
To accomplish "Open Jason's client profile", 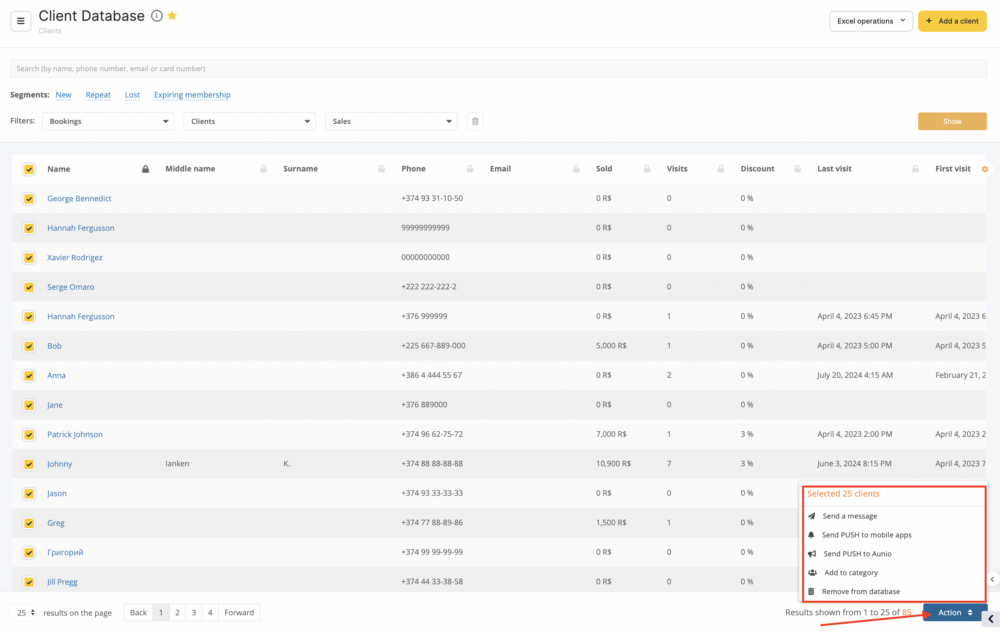I will tap(57, 493).
